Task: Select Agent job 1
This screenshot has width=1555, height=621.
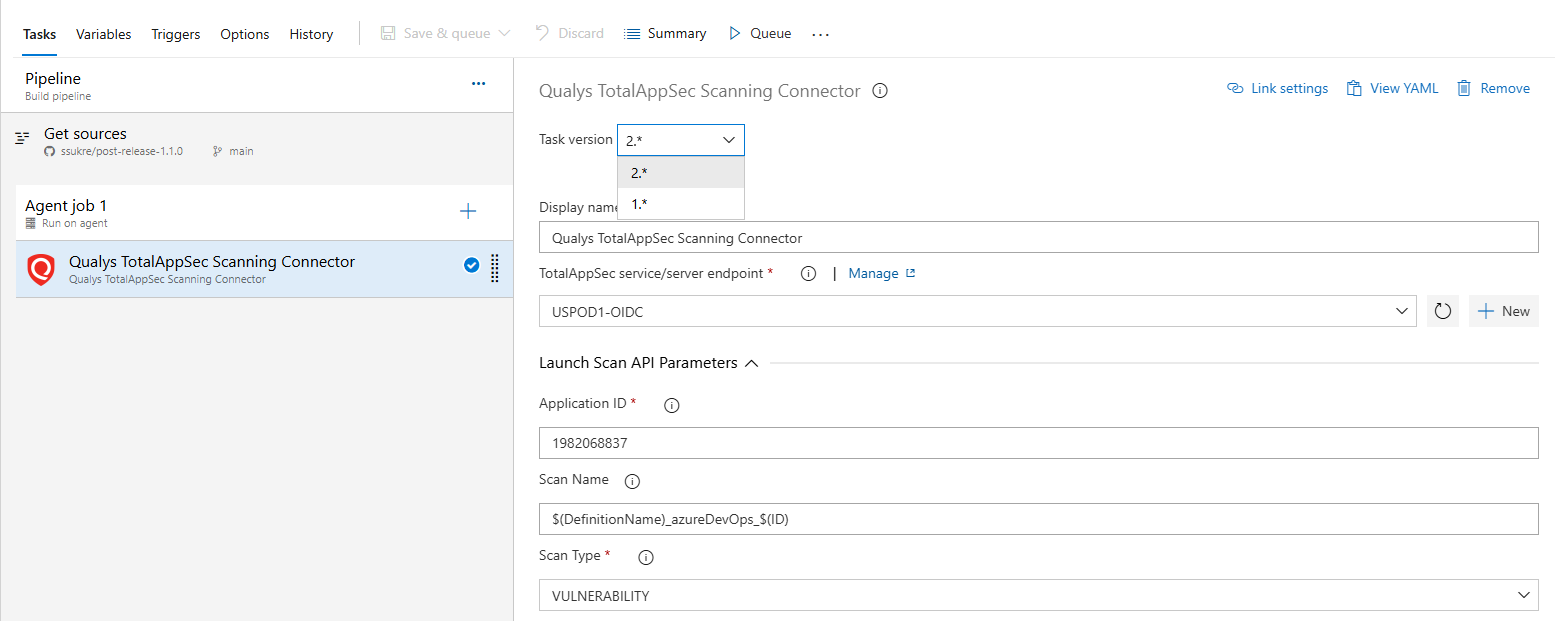Action: 257,213
